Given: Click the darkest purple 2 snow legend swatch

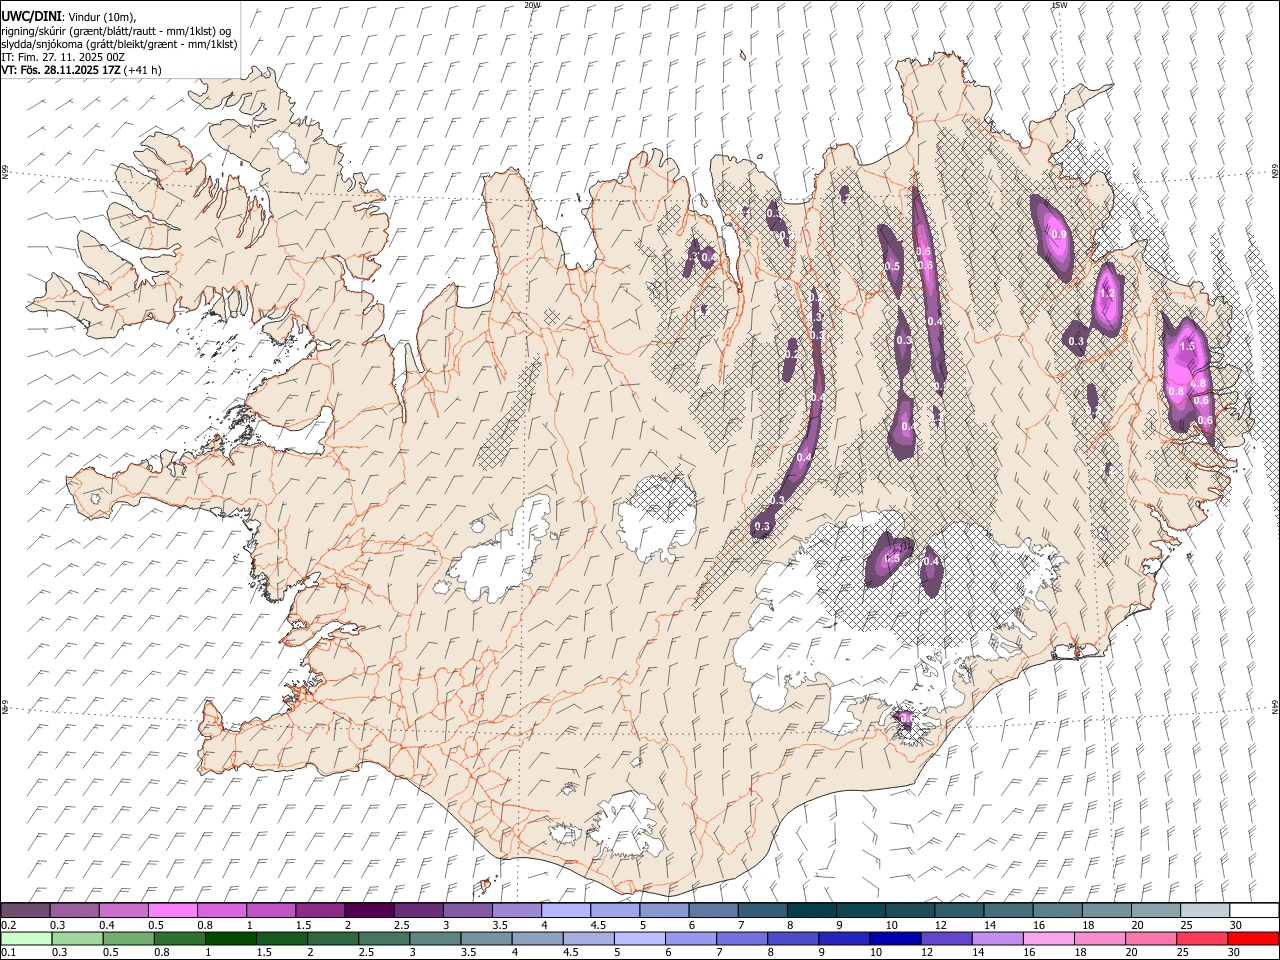Looking at the screenshot, I should 369,910.
